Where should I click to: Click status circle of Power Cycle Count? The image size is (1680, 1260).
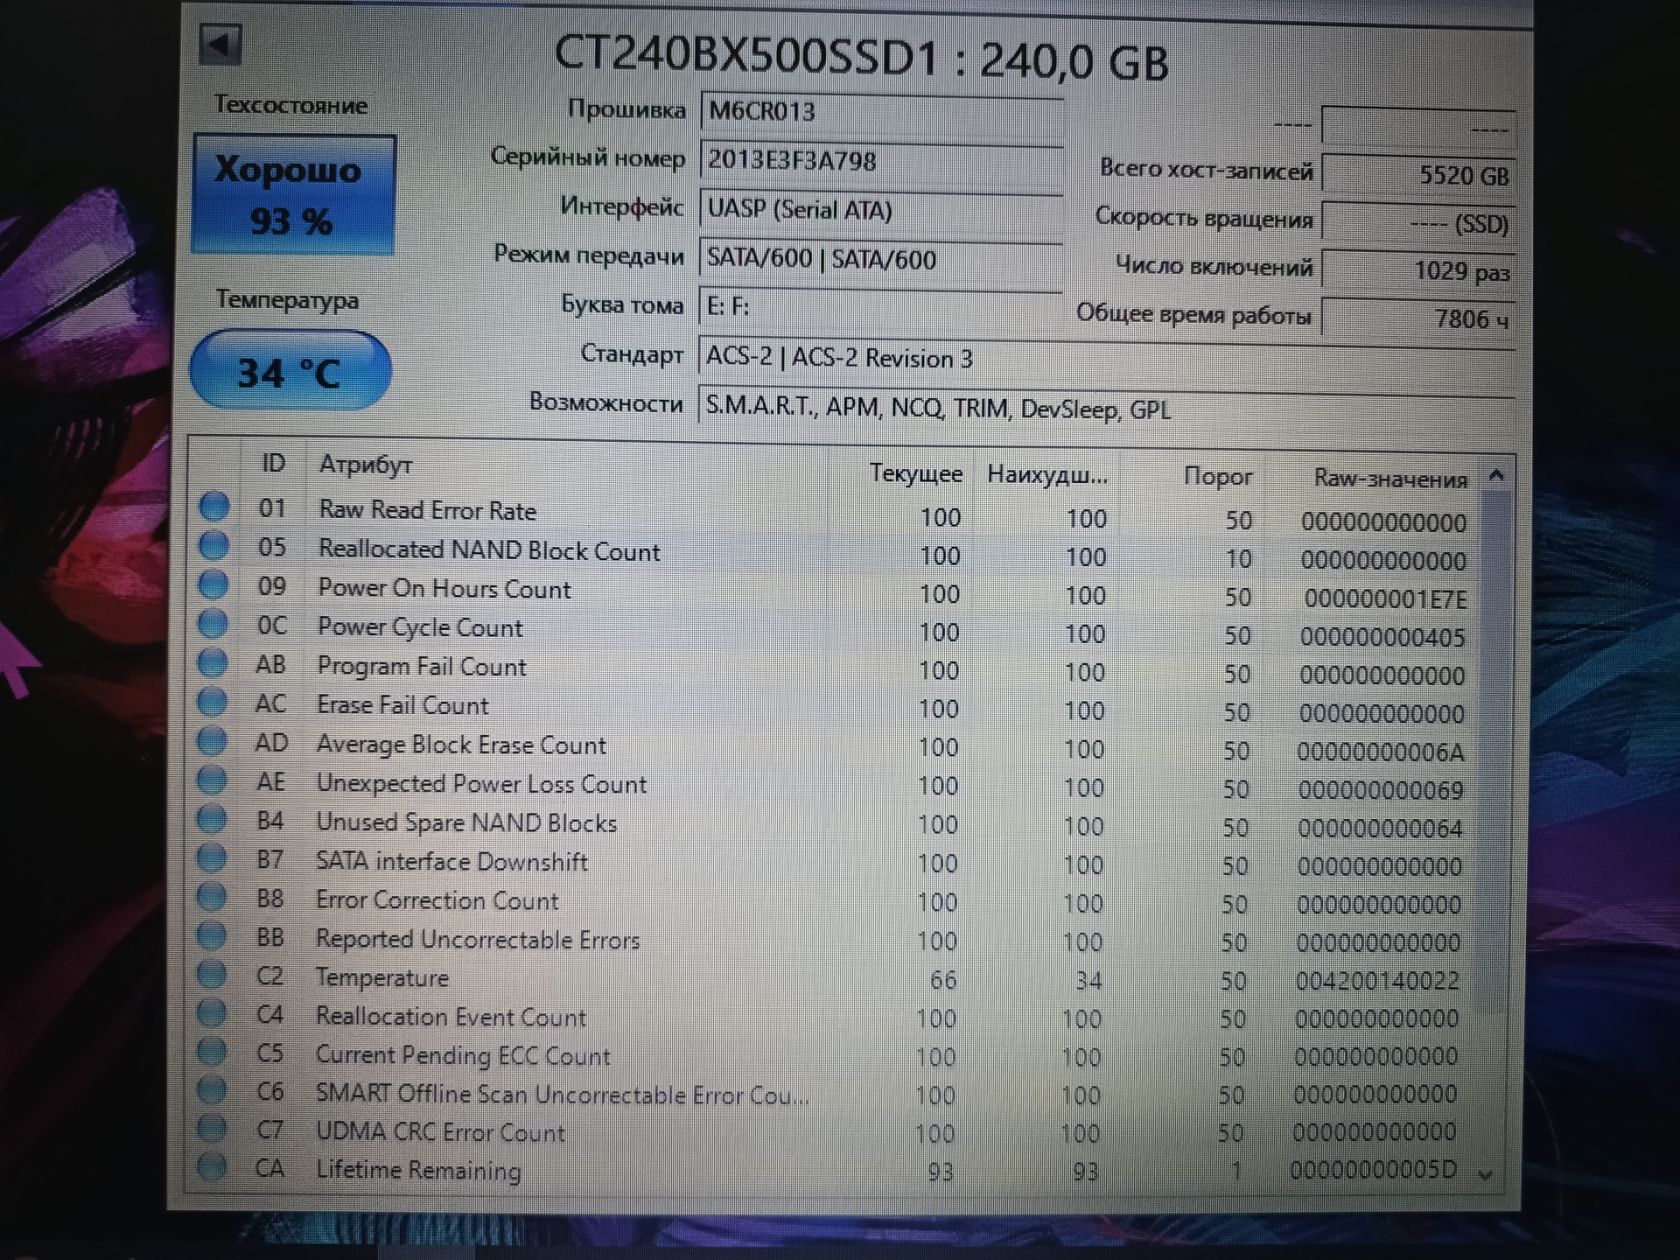pos(213,623)
